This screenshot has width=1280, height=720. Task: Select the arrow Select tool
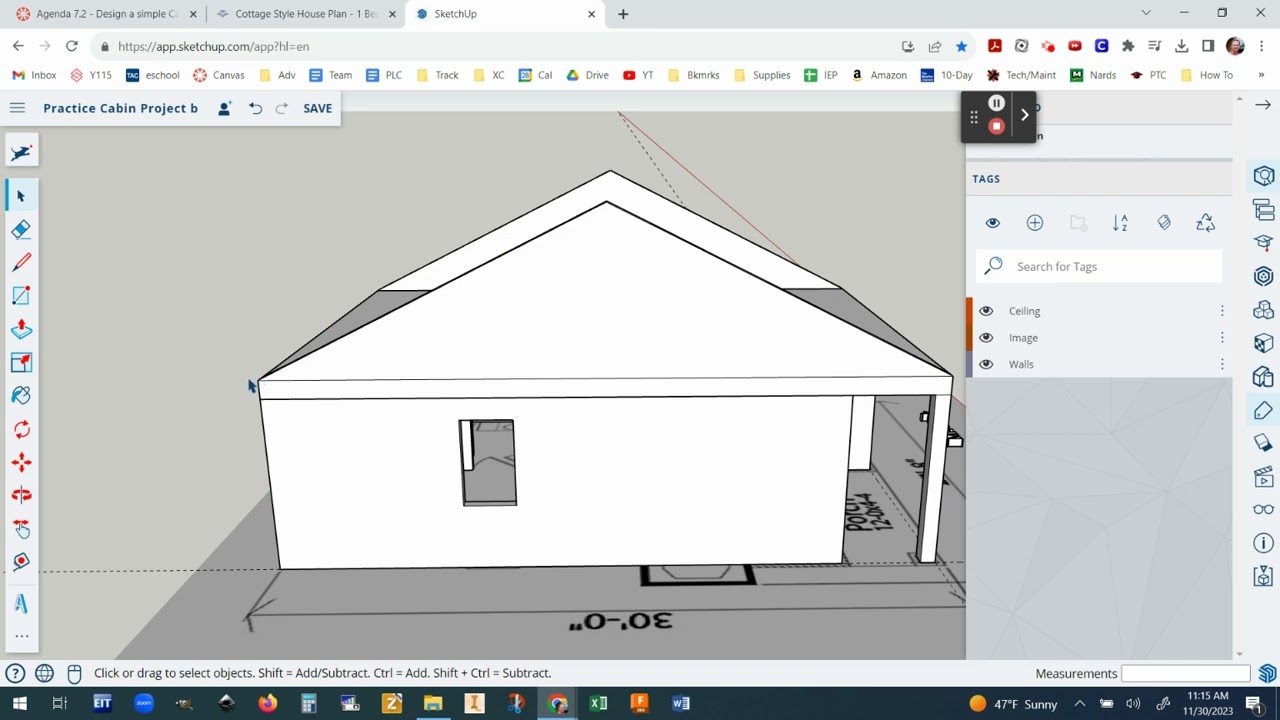coord(21,196)
